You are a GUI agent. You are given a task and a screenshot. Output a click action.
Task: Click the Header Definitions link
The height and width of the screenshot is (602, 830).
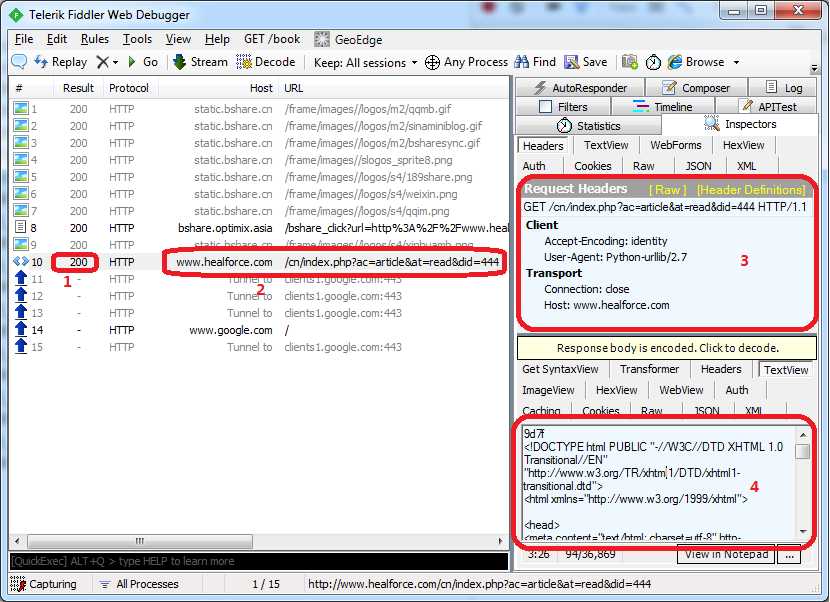tap(751, 190)
